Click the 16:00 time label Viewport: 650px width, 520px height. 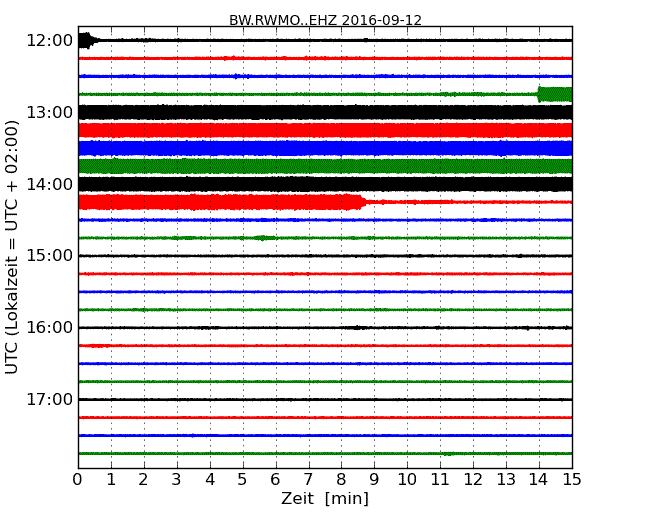[50, 328]
